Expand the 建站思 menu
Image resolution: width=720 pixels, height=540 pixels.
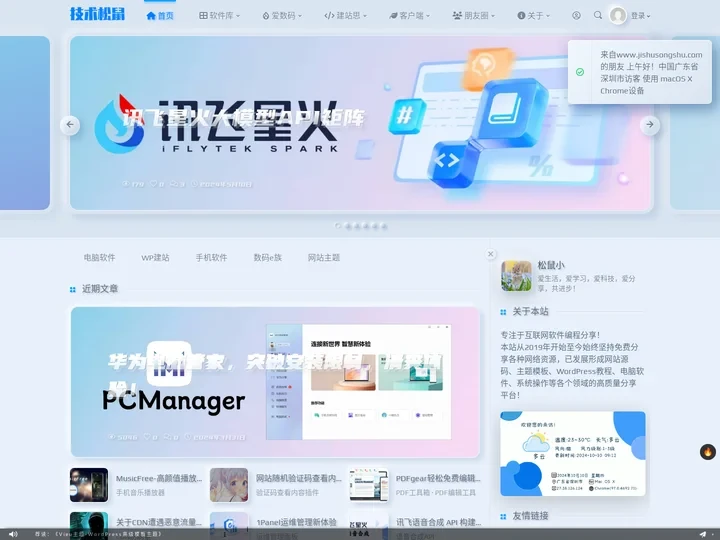pyautogui.click(x=345, y=16)
